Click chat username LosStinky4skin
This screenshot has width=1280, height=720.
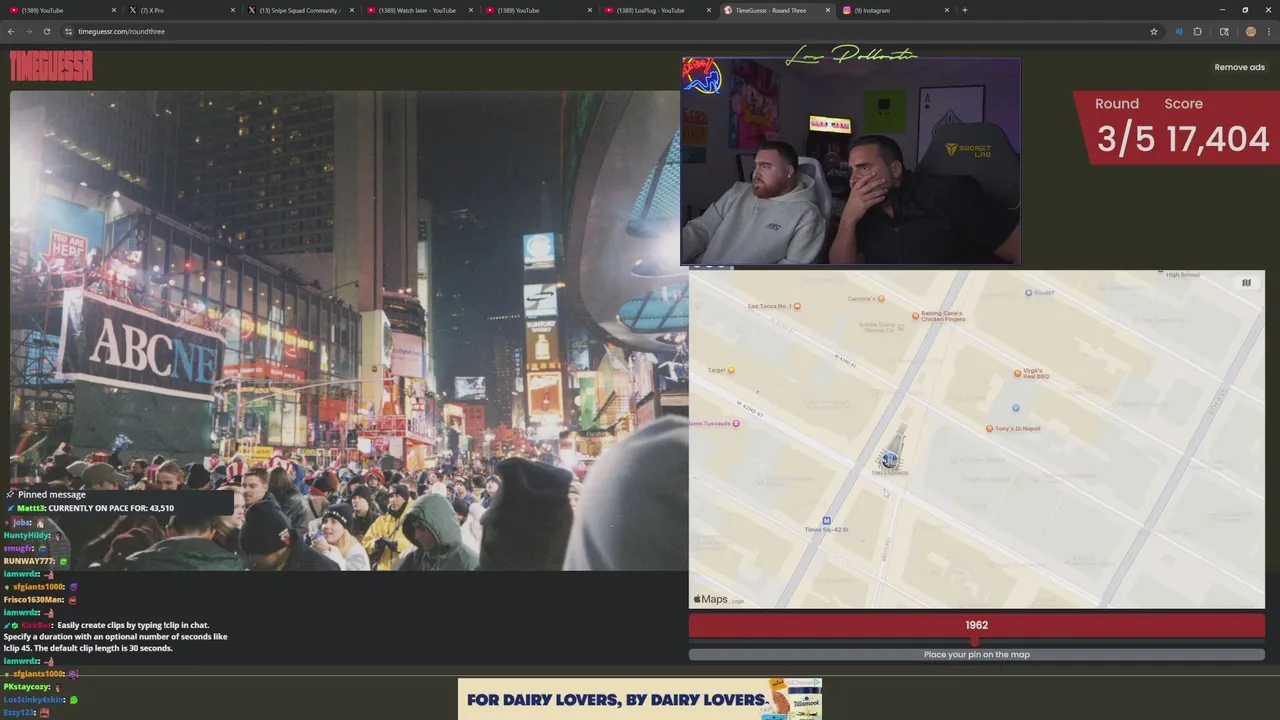(x=34, y=700)
